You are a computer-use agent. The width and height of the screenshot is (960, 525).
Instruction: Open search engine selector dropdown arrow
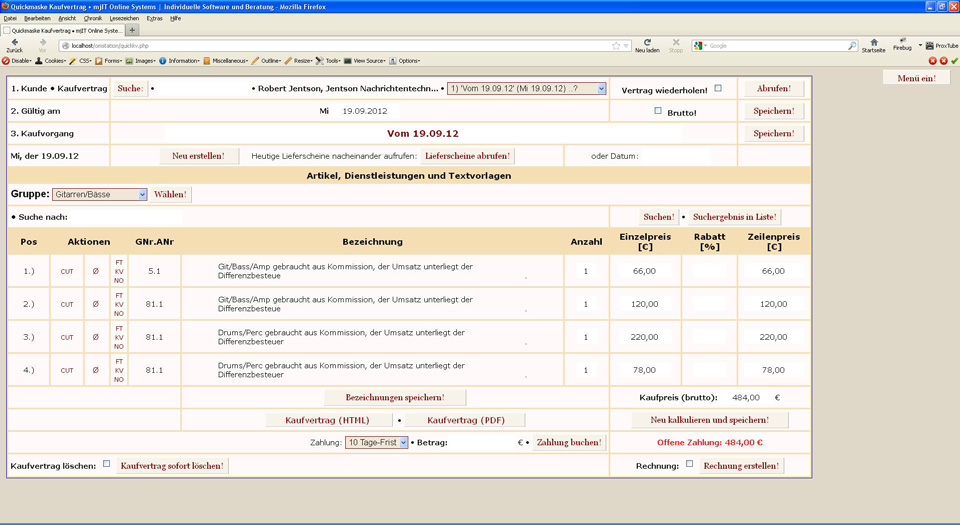tap(705, 46)
